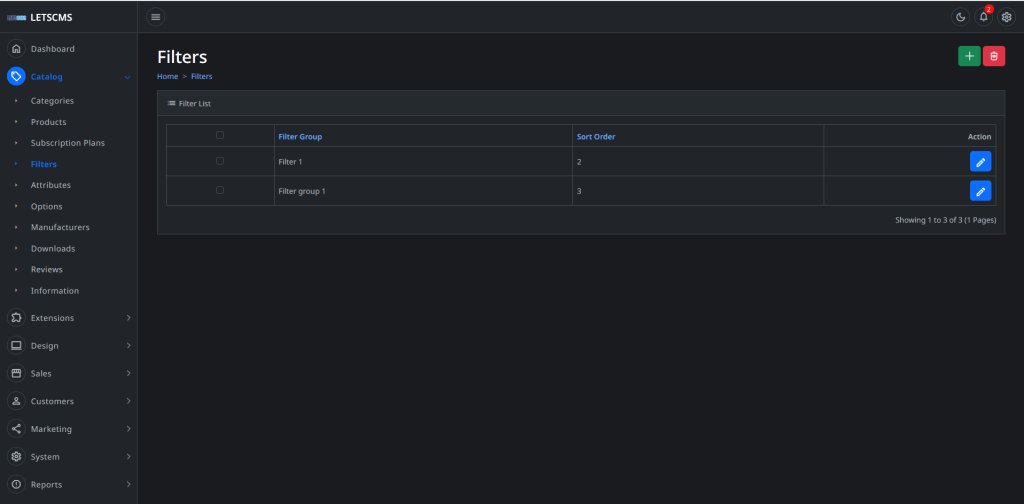Open Products in the sidebar
The height and width of the screenshot is (504, 1024).
[x=48, y=122]
